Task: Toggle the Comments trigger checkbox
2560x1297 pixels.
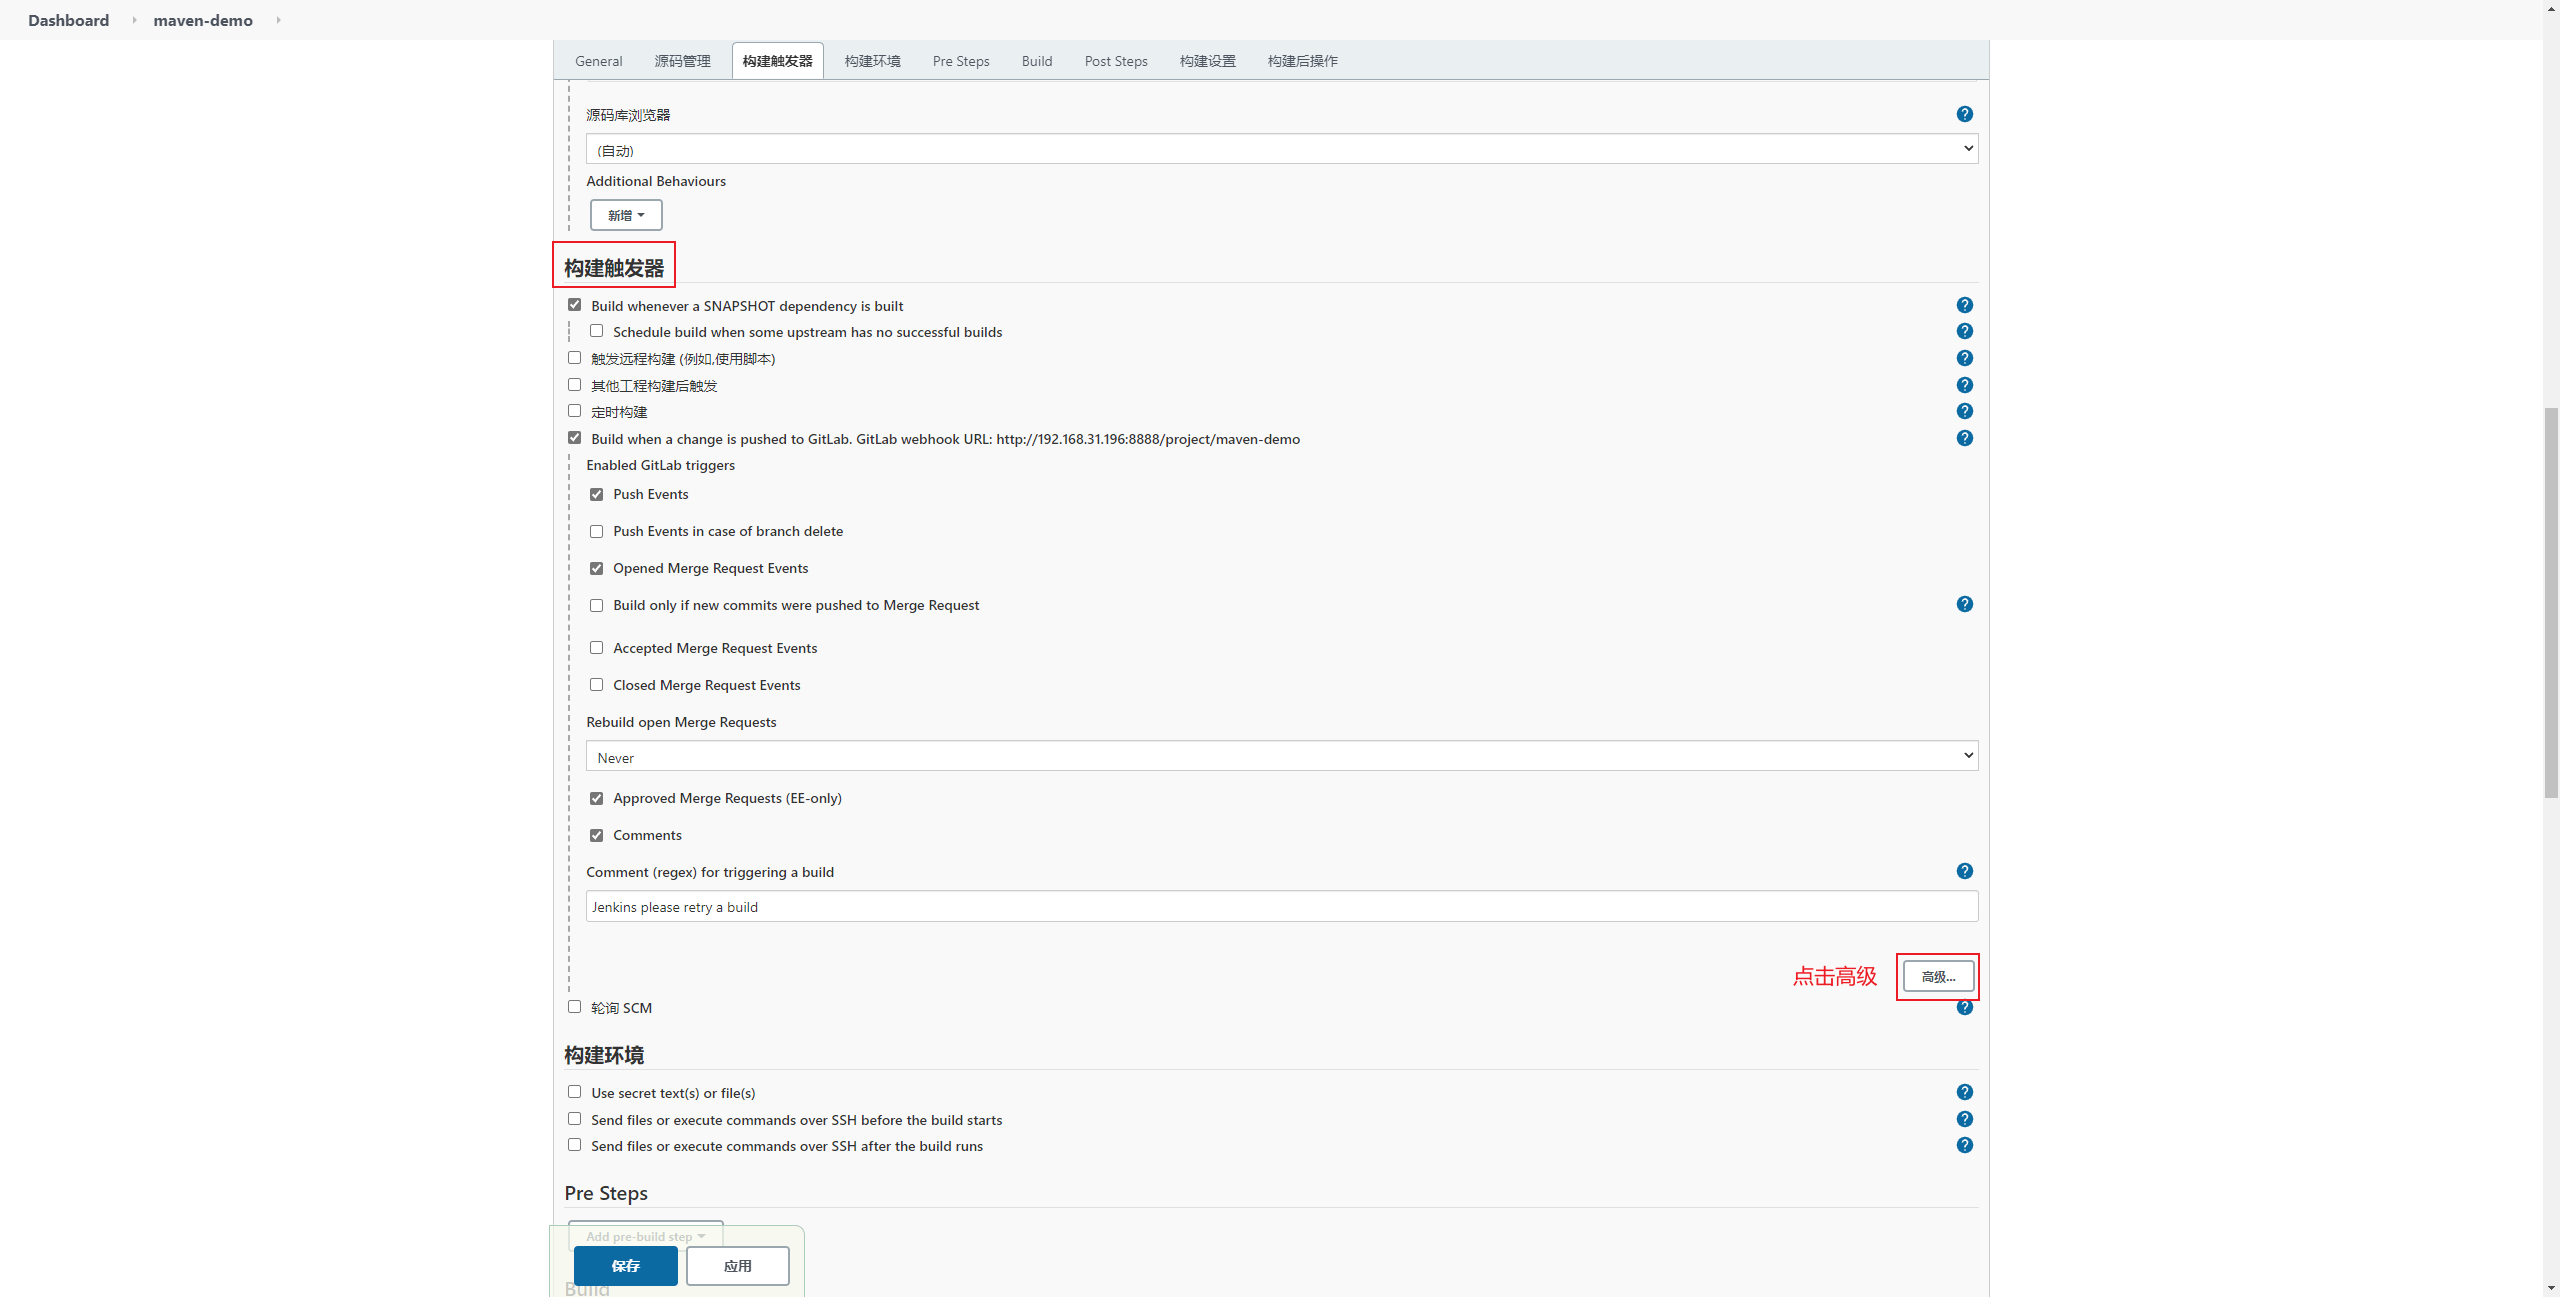Action: pyautogui.click(x=596, y=835)
